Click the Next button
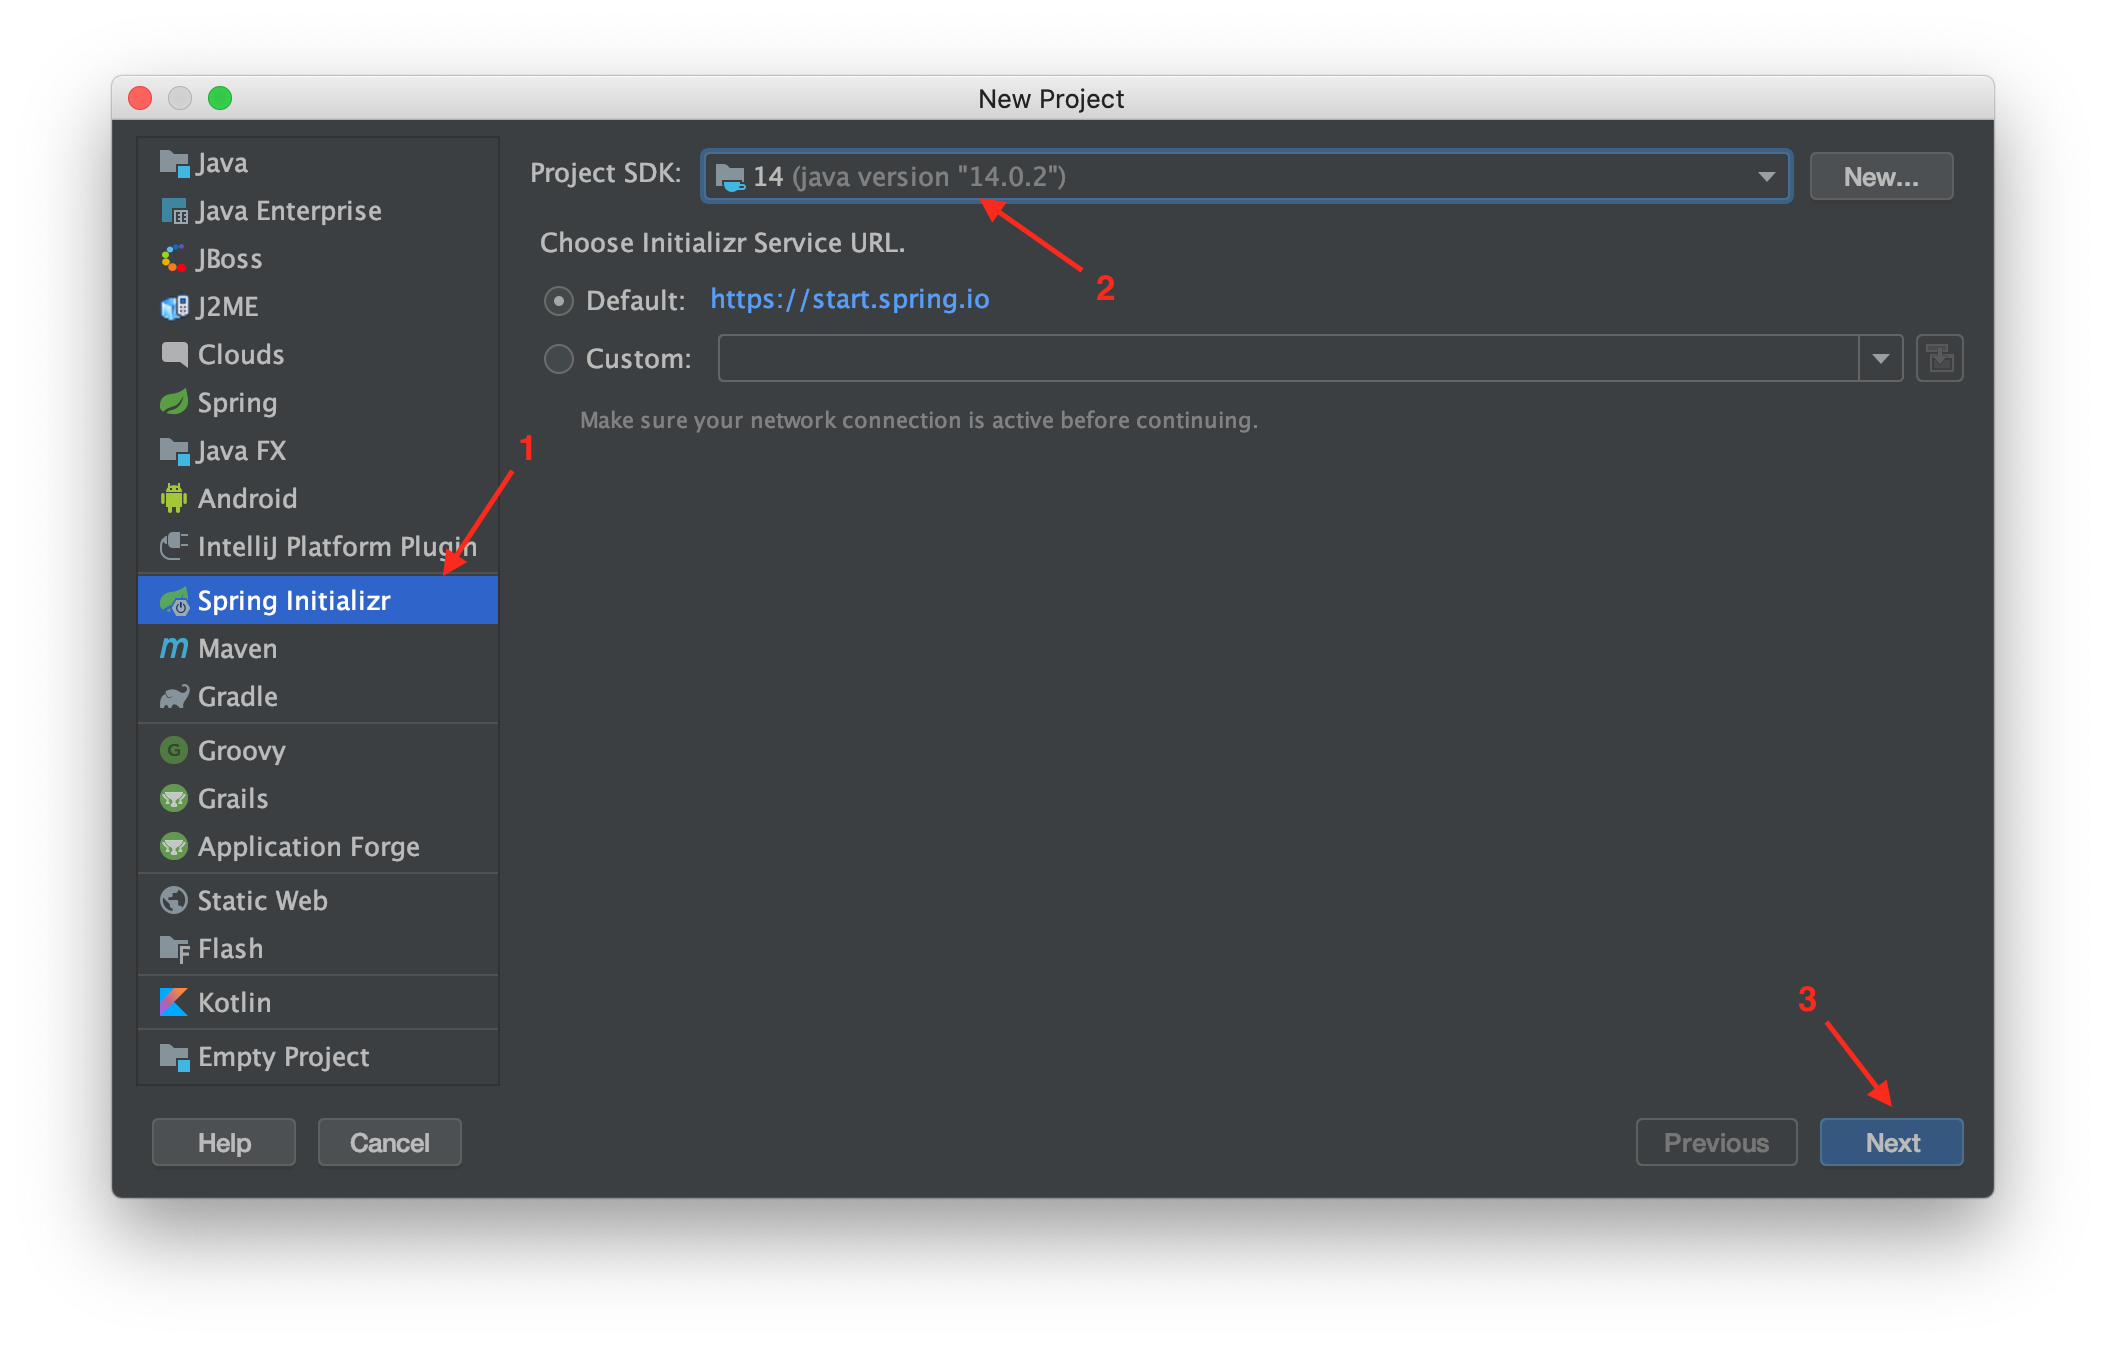Screen dimensions: 2106x1346 tap(1891, 1142)
